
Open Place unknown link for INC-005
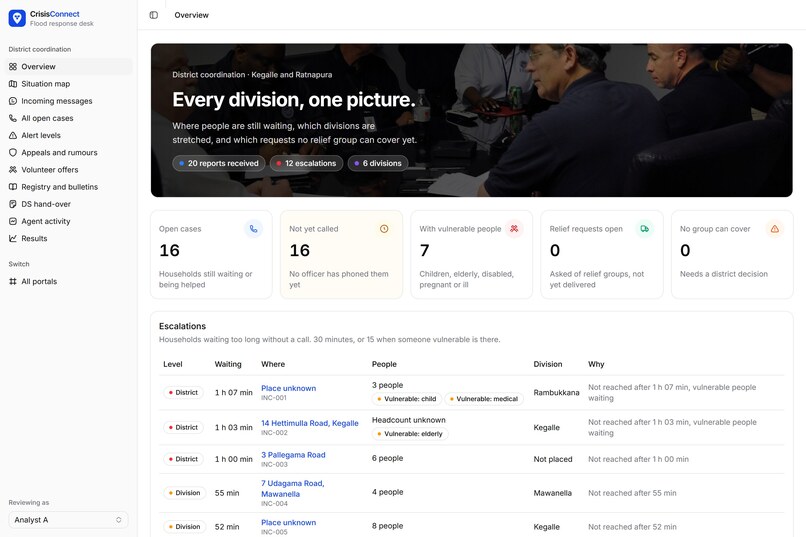pos(288,523)
